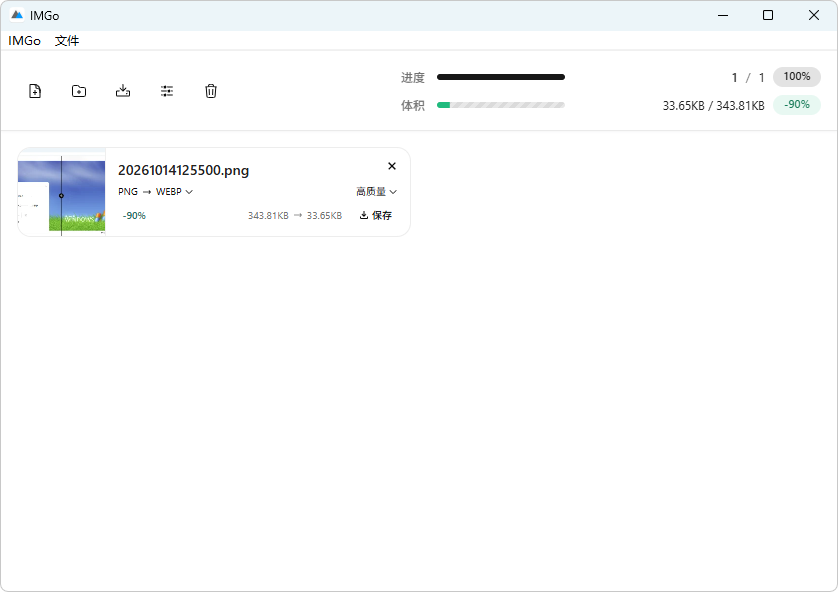The width and height of the screenshot is (838, 592).
Task: Click the 保存 button for the image
Action: 376,215
